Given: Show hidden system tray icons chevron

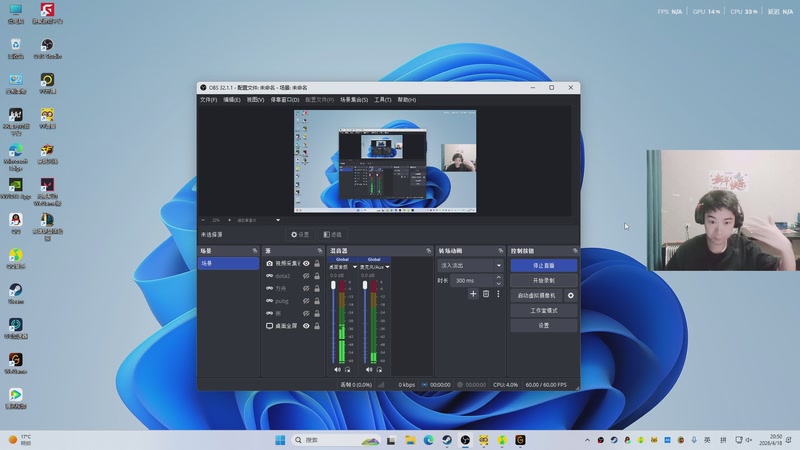Looking at the screenshot, I should 587,440.
